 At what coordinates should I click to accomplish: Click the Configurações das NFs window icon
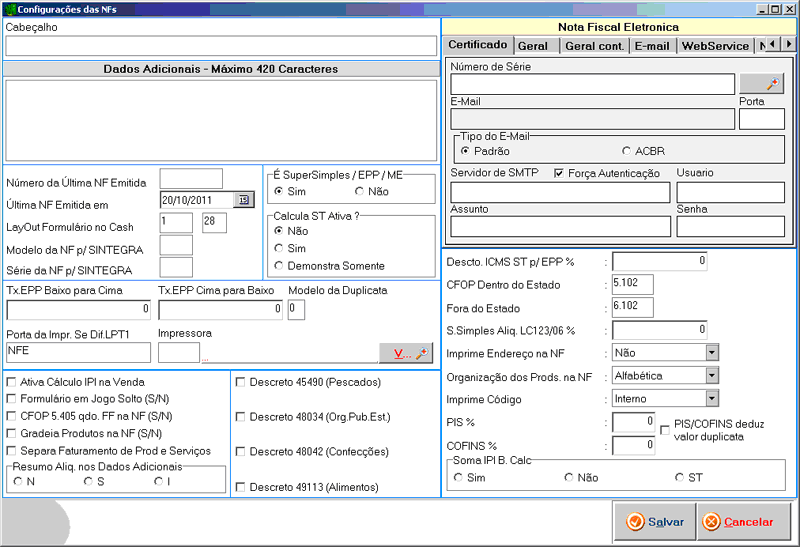click(9, 8)
